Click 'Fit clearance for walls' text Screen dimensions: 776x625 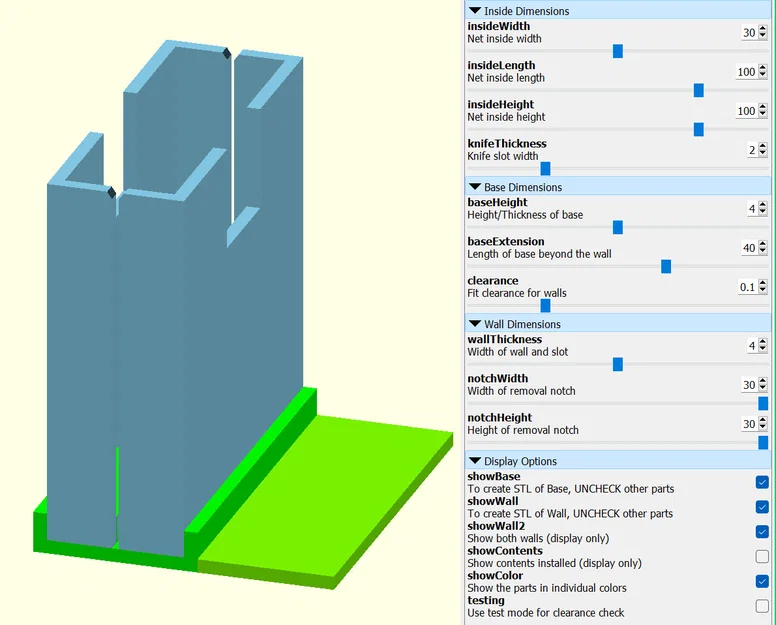[517, 293]
